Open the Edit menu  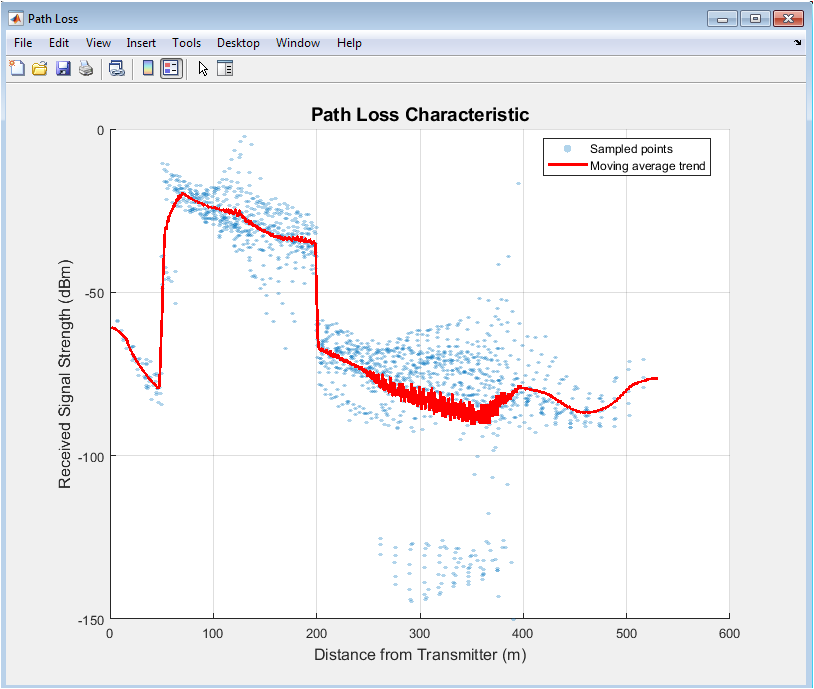point(59,43)
